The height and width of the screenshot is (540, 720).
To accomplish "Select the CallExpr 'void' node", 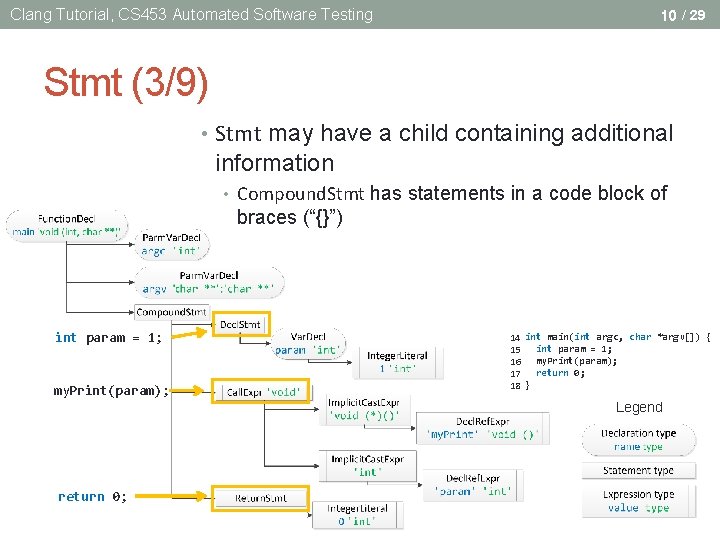I will coord(260,392).
